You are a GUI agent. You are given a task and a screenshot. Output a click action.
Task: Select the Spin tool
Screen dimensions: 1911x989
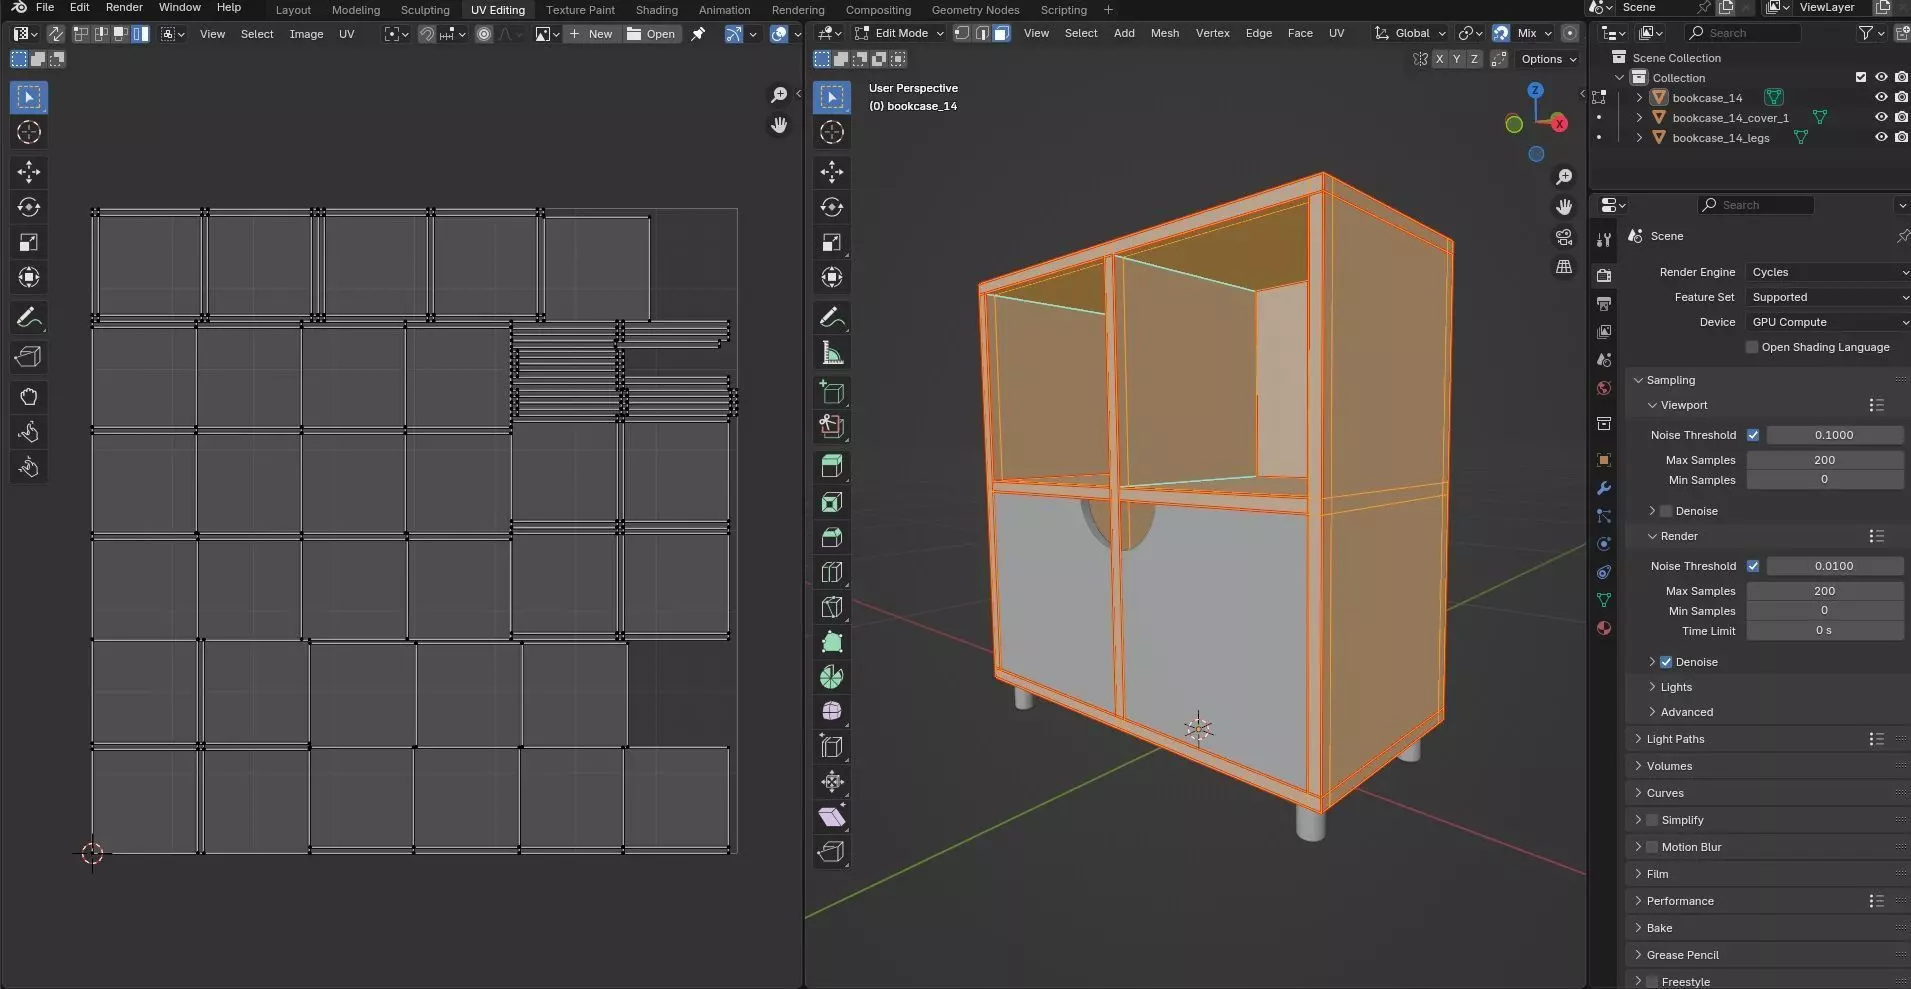point(832,677)
